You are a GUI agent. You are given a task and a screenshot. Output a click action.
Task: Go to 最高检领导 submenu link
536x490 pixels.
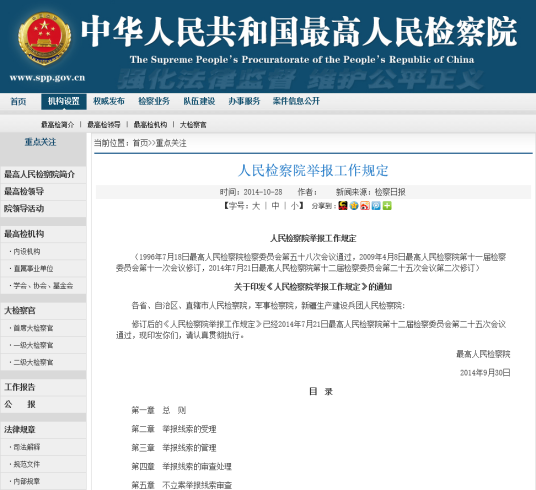(104, 125)
